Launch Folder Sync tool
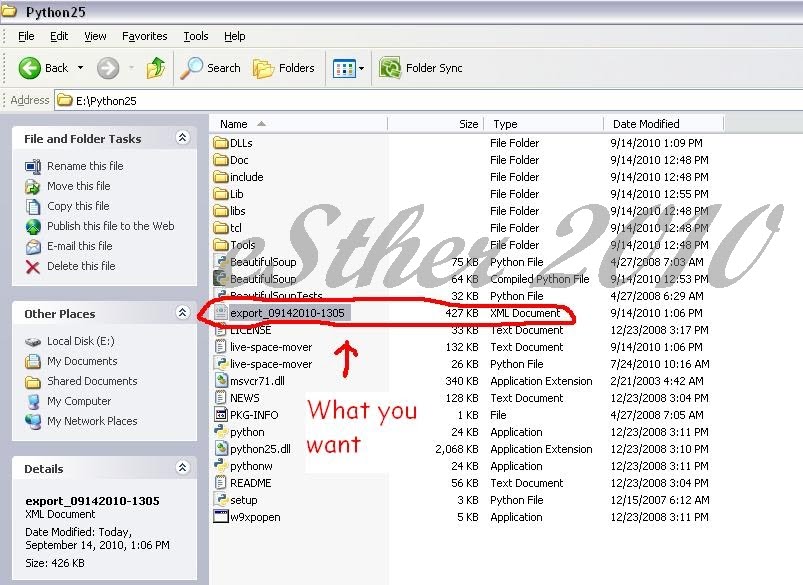This screenshot has width=803, height=585. pos(420,68)
